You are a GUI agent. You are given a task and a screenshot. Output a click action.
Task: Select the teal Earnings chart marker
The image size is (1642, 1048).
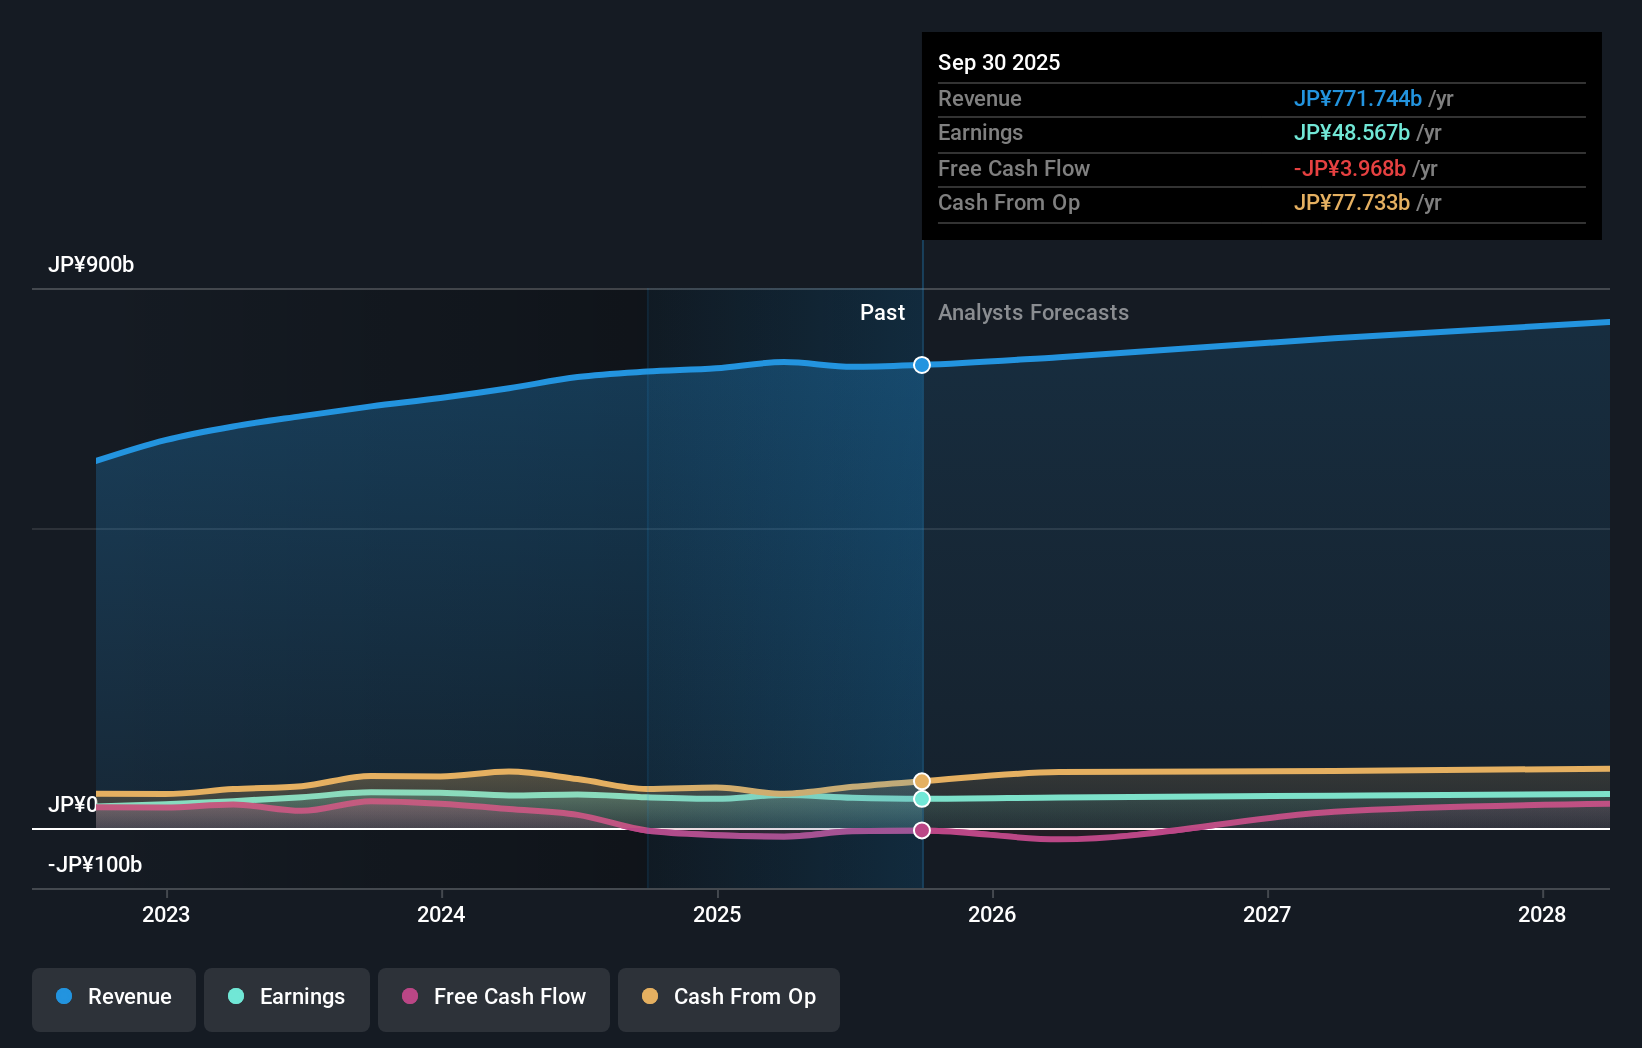(921, 799)
